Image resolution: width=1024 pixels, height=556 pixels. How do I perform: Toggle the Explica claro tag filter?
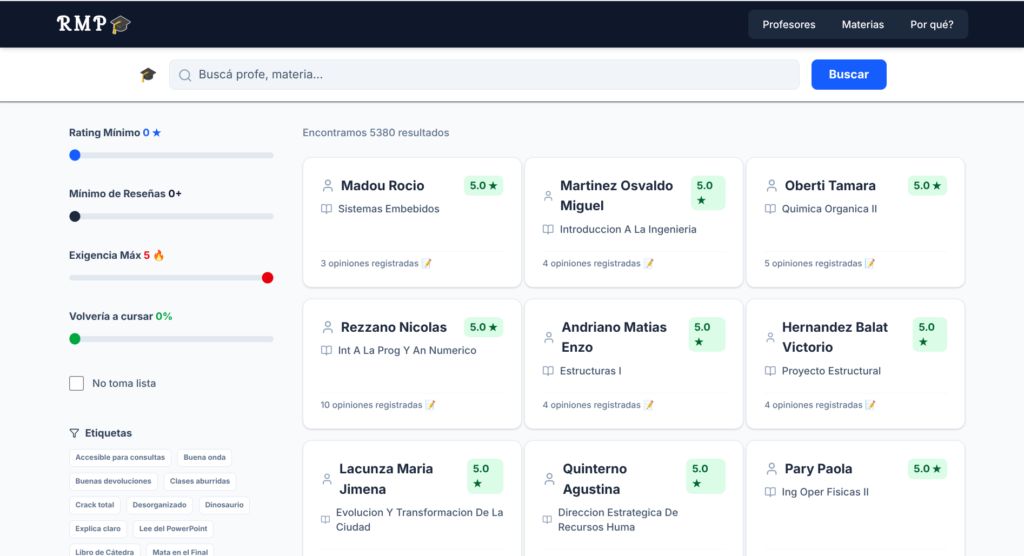click(98, 529)
